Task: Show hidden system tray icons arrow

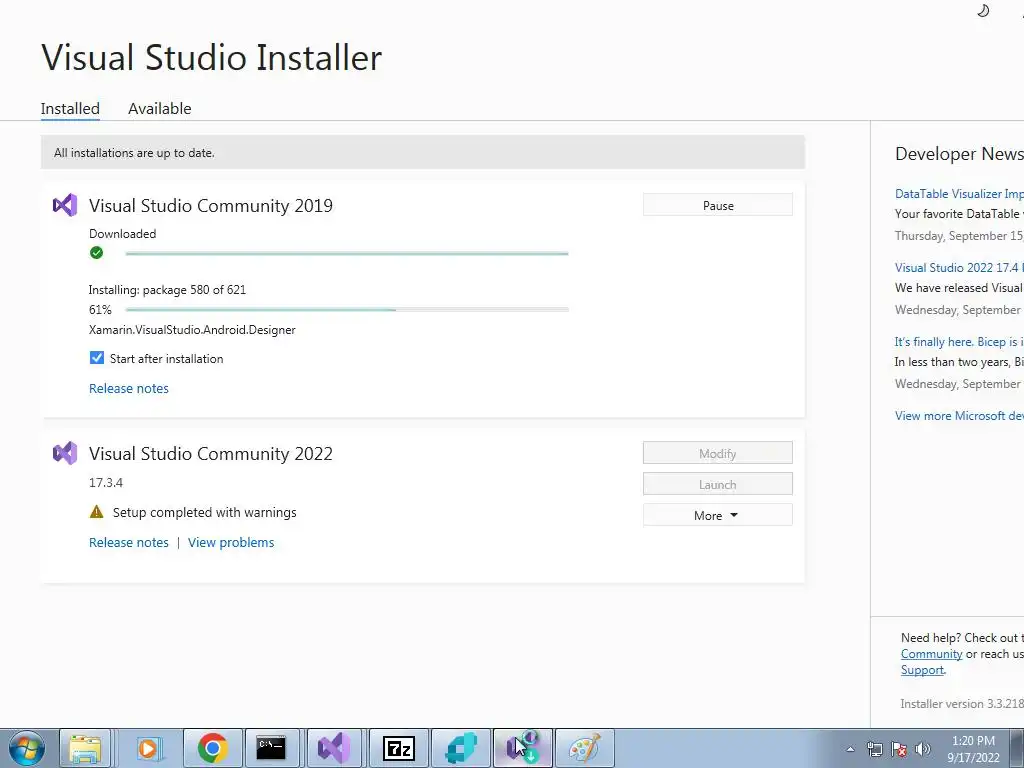Action: point(850,749)
